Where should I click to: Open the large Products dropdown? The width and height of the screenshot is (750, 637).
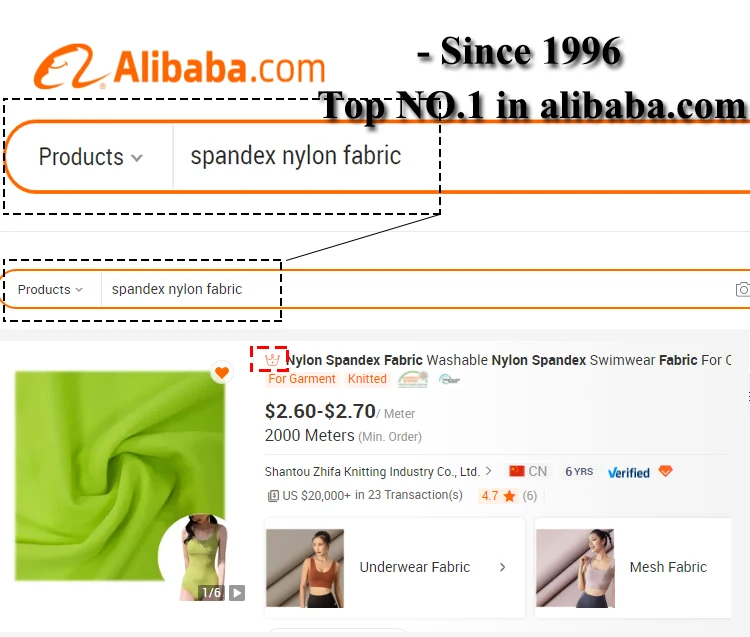(x=90, y=157)
